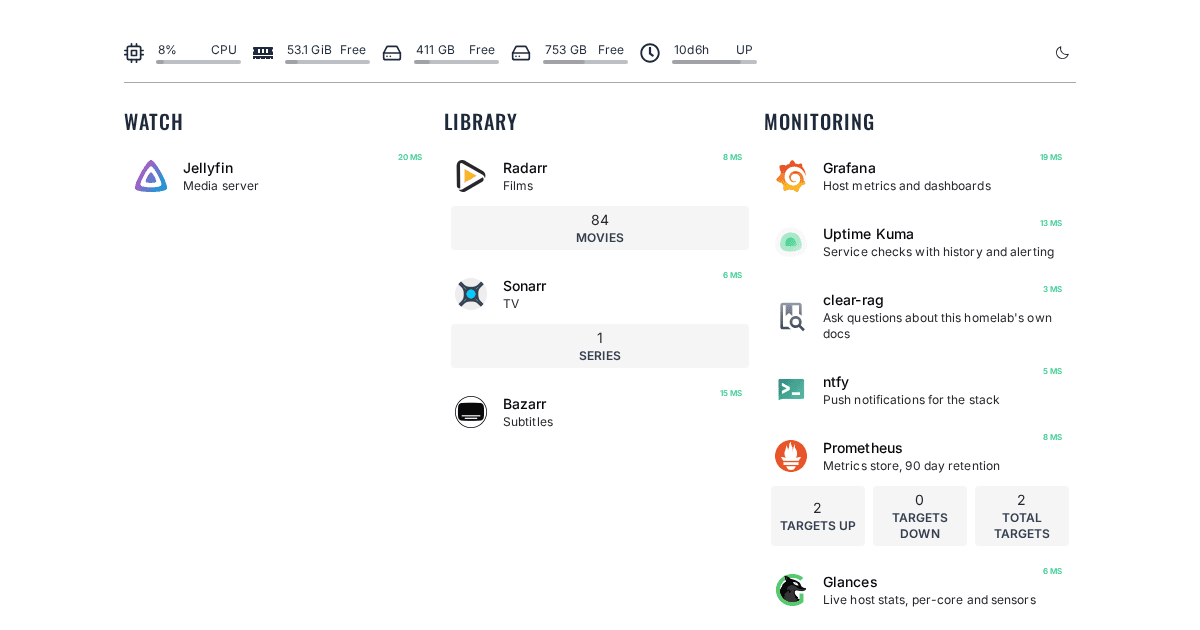The image size is (1200, 630).
Task: Click the CPU chip icon
Action: tap(134, 53)
